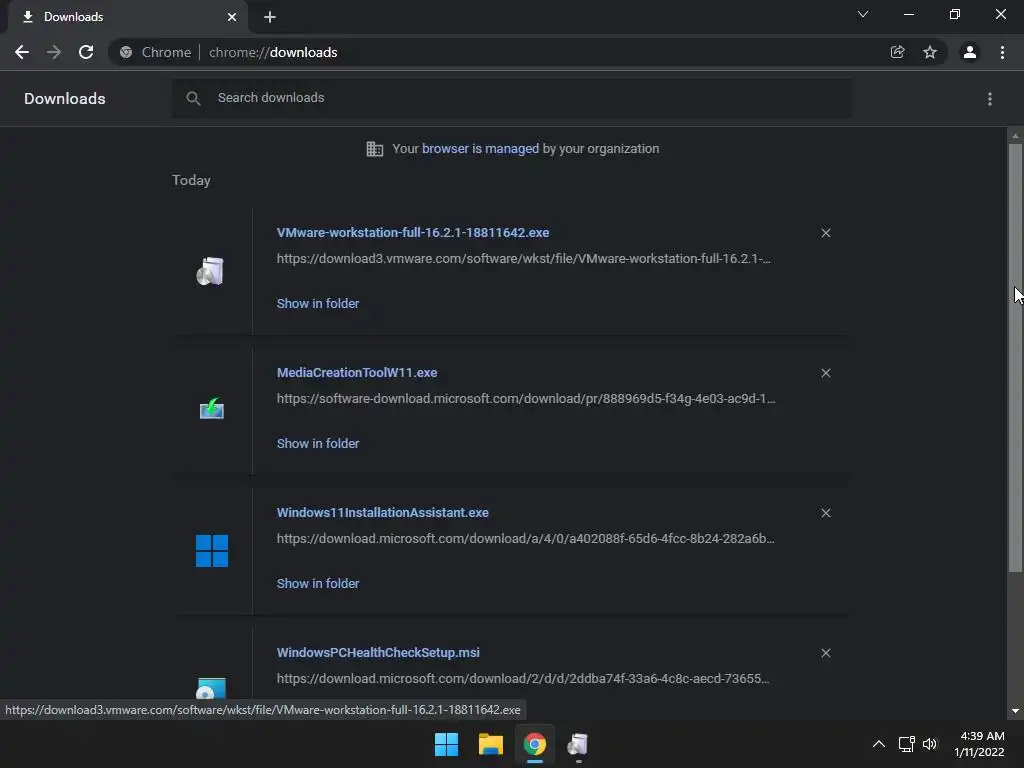Click the Installation Assistant source URL
This screenshot has width=1024, height=768.
(526, 539)
